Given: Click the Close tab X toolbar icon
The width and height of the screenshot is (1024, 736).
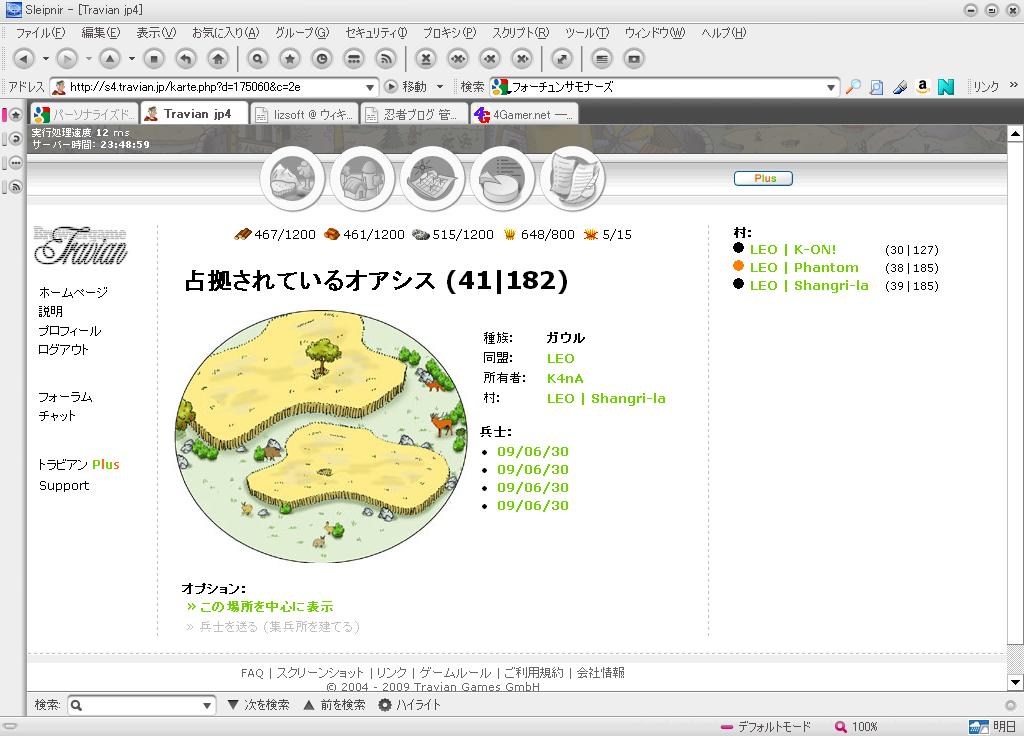Looking at the screenshot, I should coord(426,59).
